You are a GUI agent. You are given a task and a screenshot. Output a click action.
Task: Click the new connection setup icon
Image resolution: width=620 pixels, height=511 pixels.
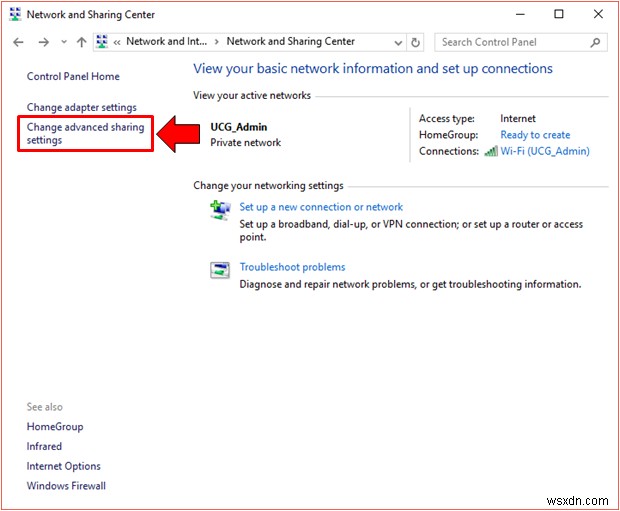pos(220,210)
